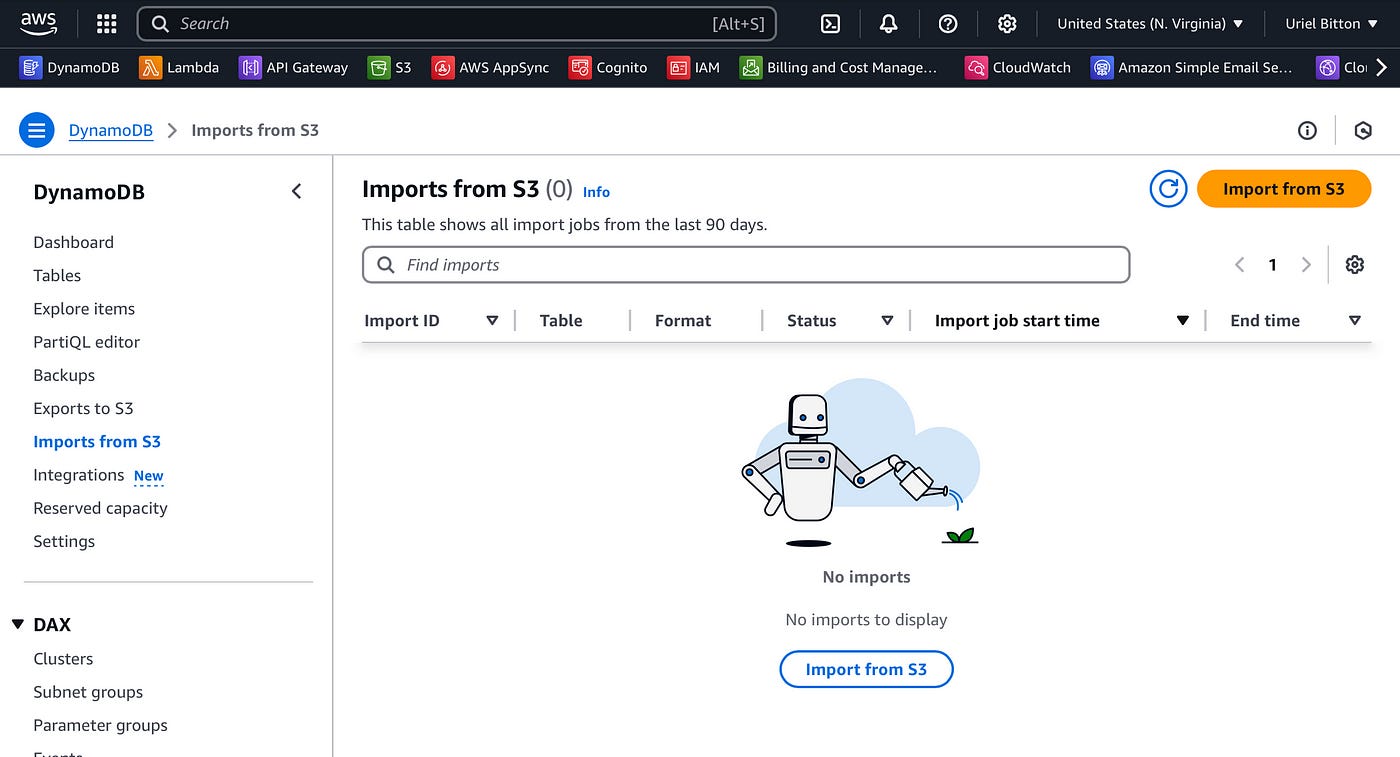Click the top Search services field

click(456, 24)
